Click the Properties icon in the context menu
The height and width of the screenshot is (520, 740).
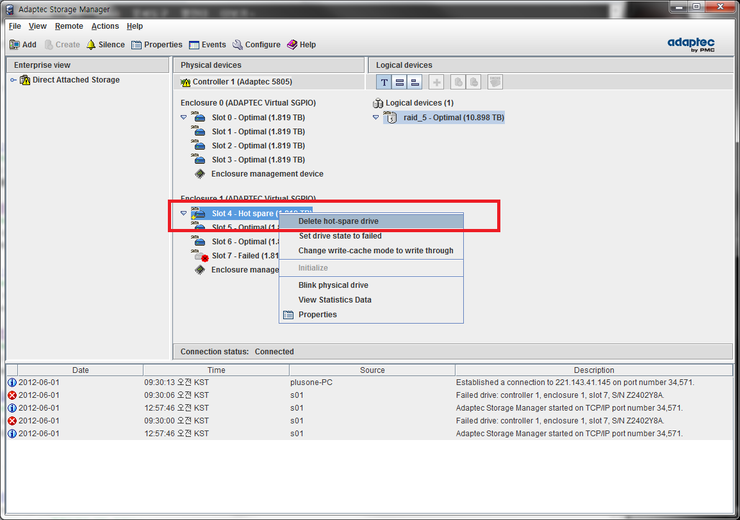click(x=288, y=315)
